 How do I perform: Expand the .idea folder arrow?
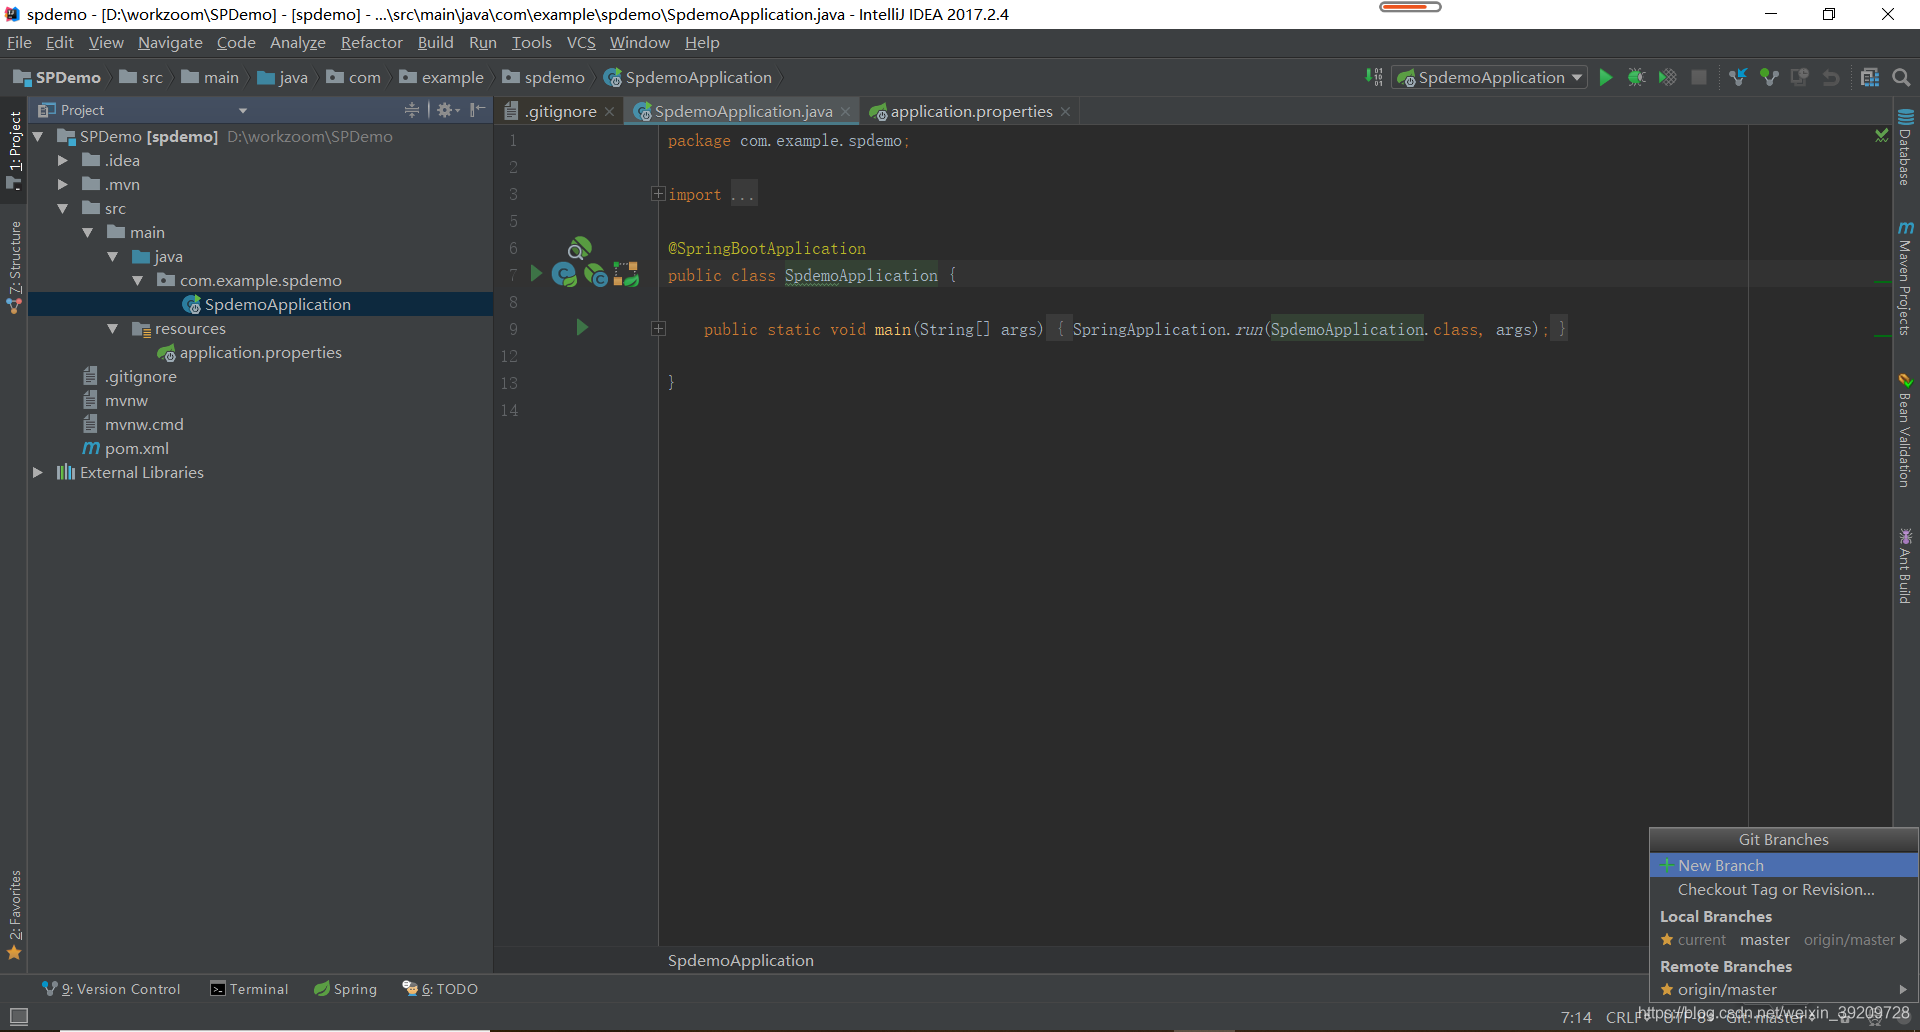click(x=63, y=160)
